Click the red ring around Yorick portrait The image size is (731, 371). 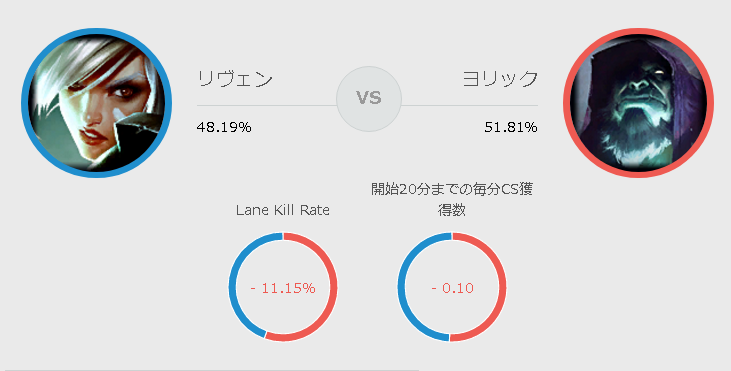(x=710, y=103)
